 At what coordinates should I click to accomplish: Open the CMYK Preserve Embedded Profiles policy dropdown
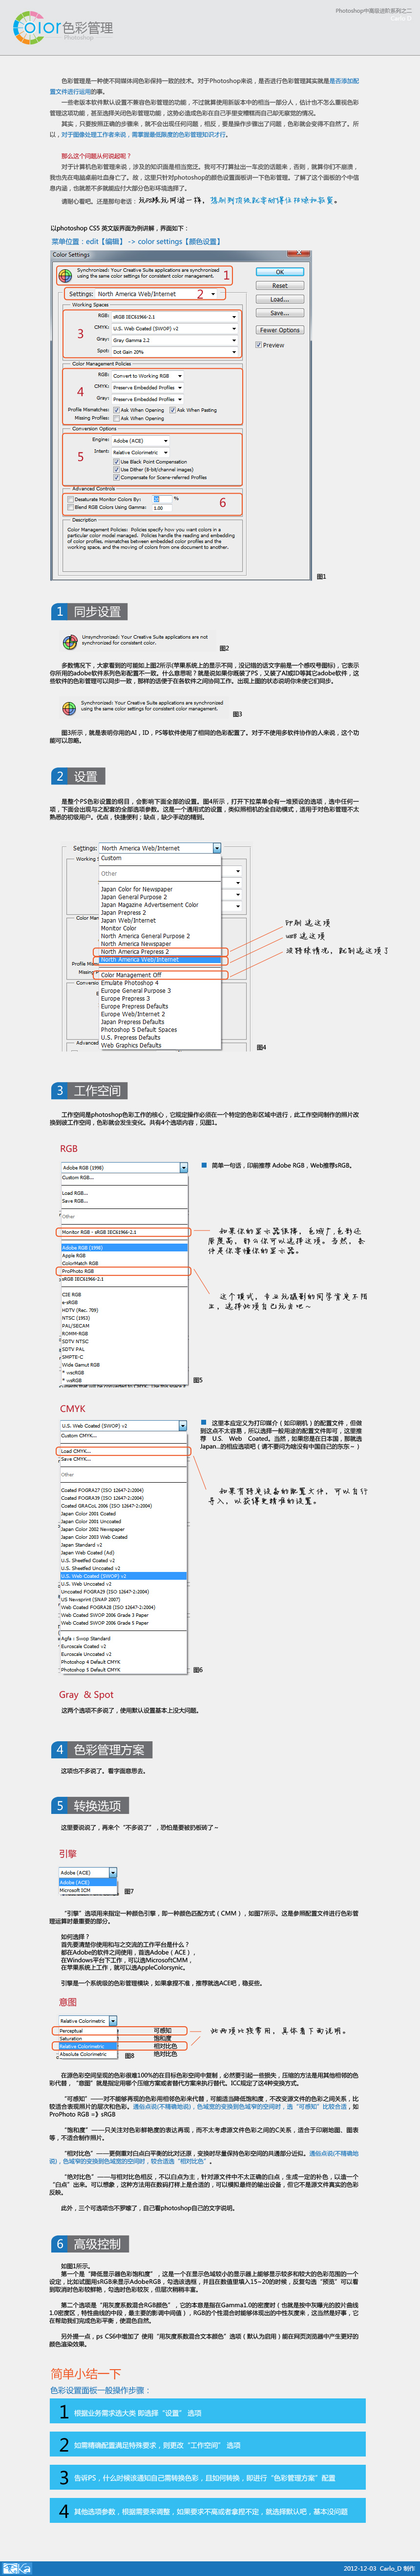(x=148, y=387)
